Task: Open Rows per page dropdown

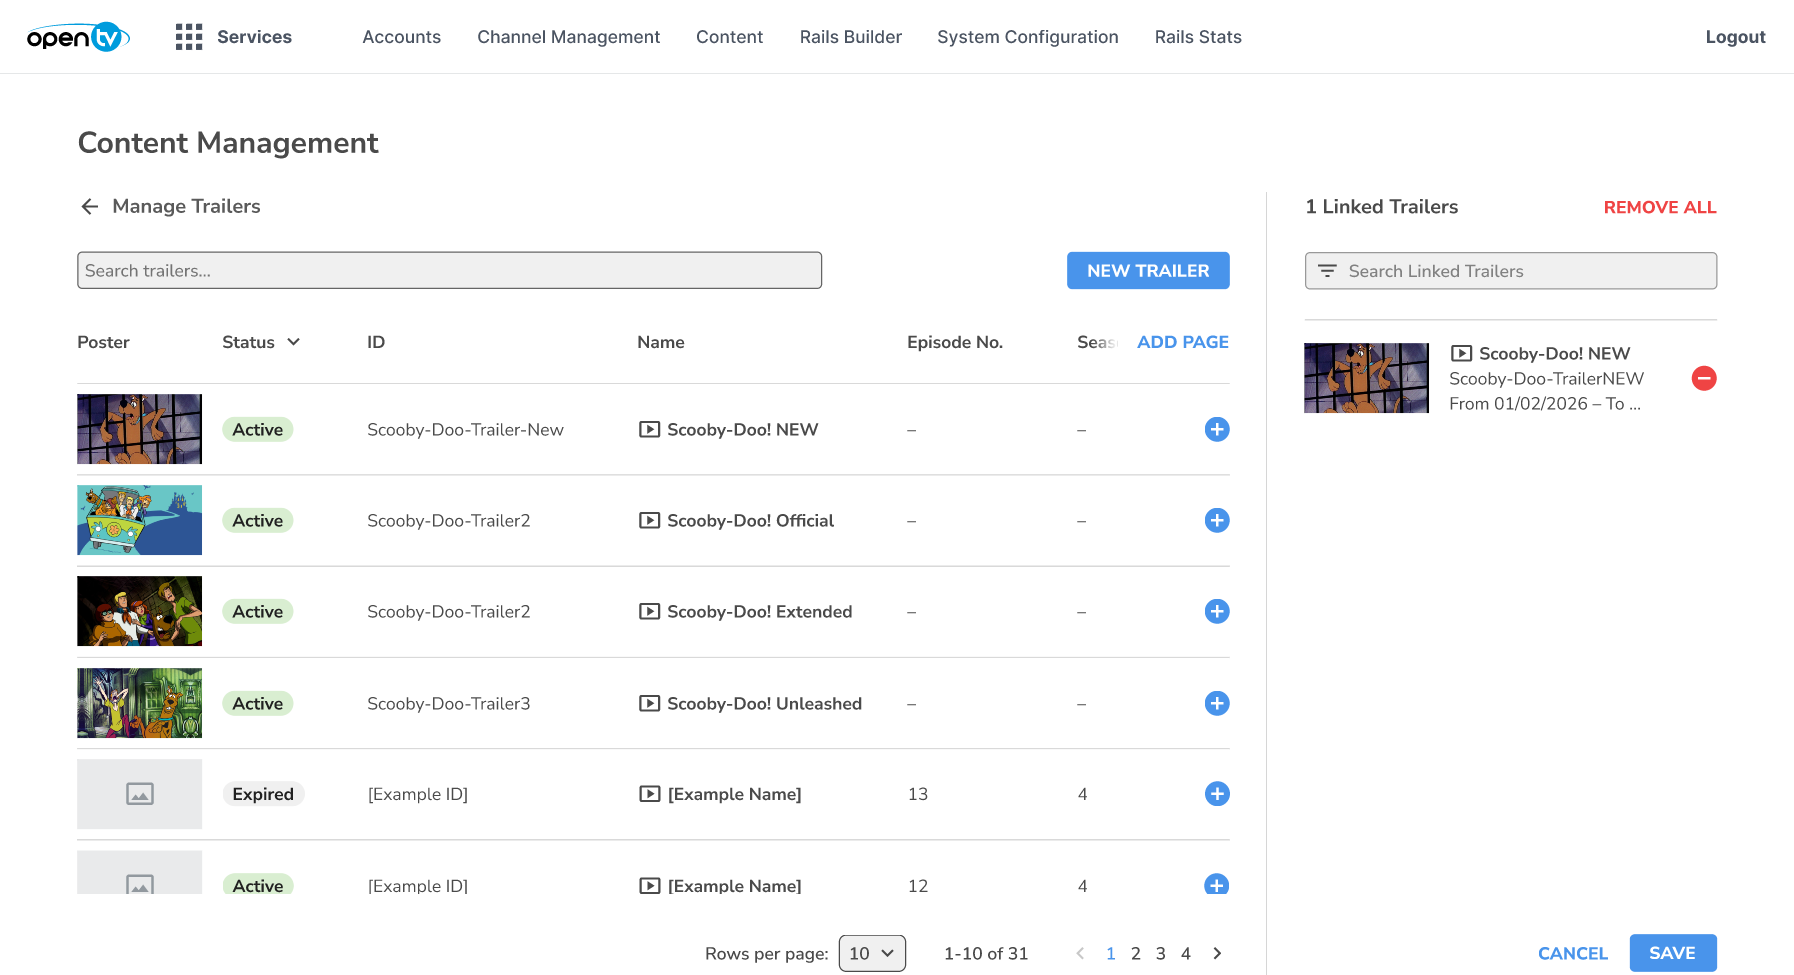Action: pyautogui.click(x=872, y=953)
